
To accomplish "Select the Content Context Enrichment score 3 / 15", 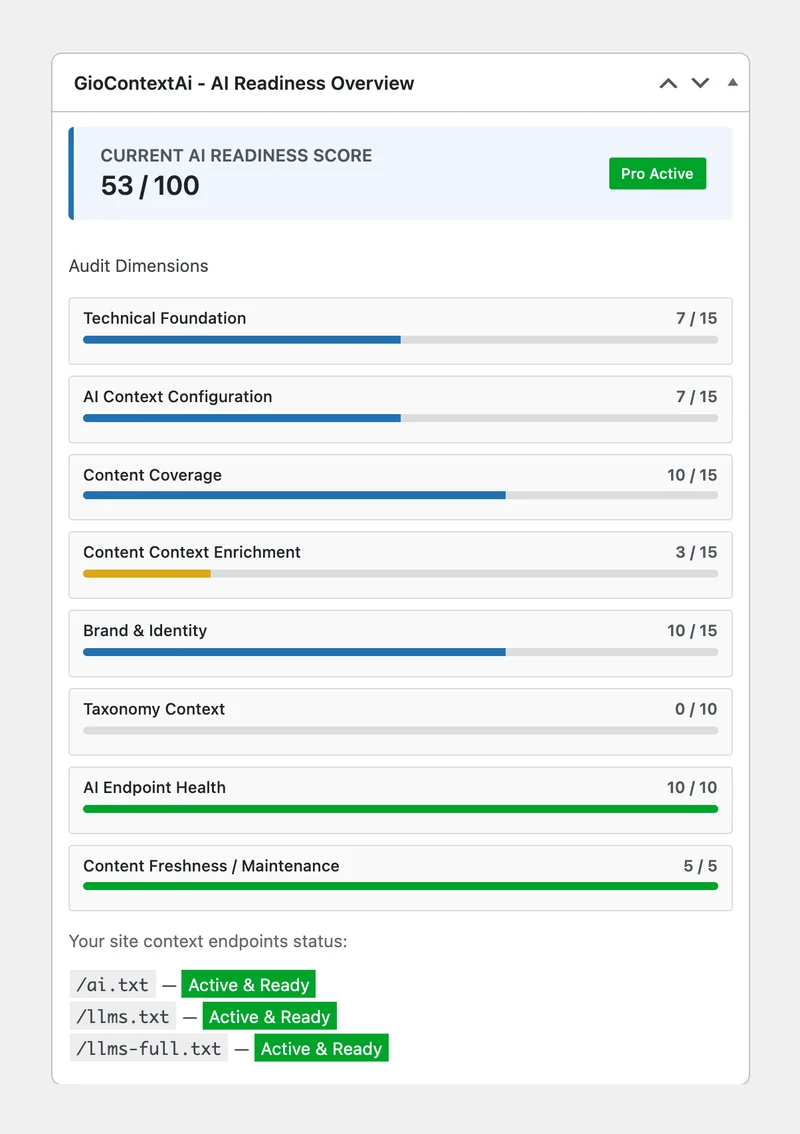I will [696, 552].
